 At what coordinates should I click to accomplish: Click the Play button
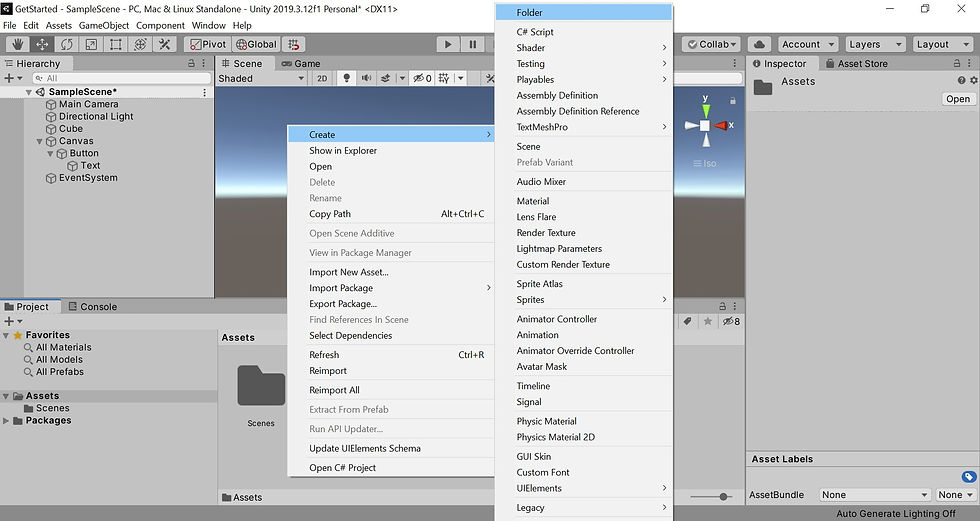(x=448, y=44)
